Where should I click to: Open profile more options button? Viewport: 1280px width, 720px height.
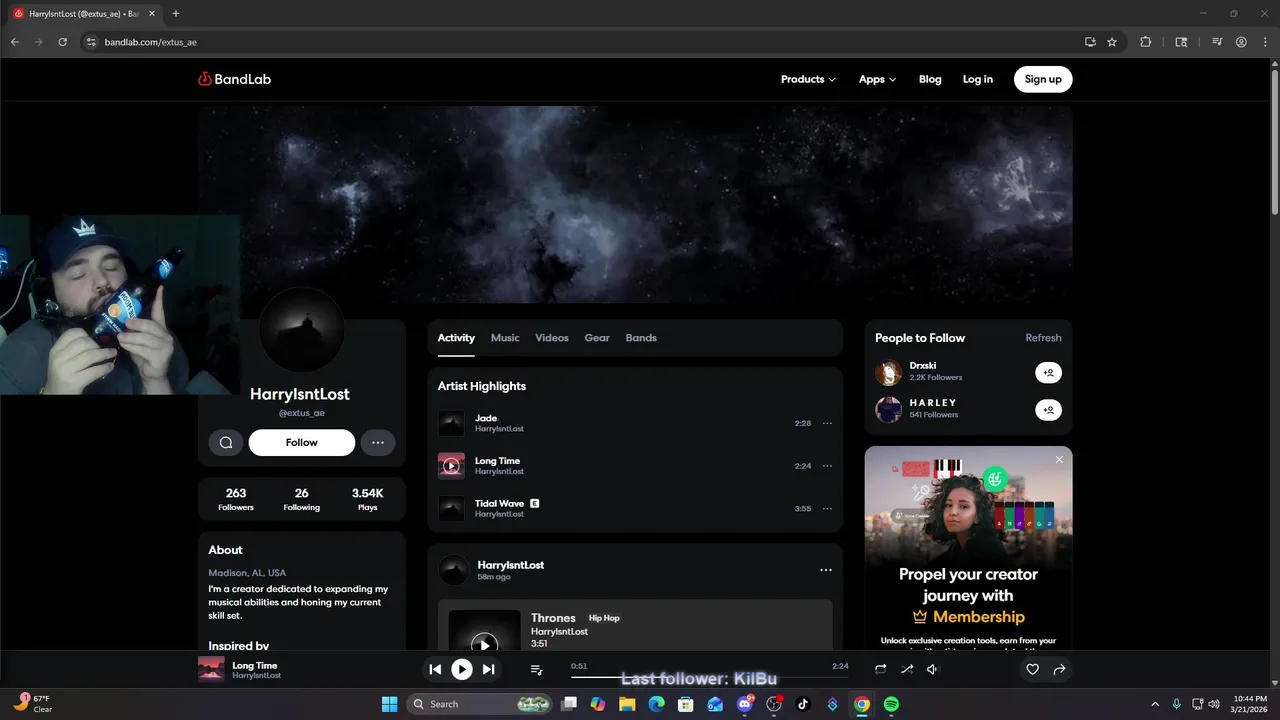click(x=378, y=442)
